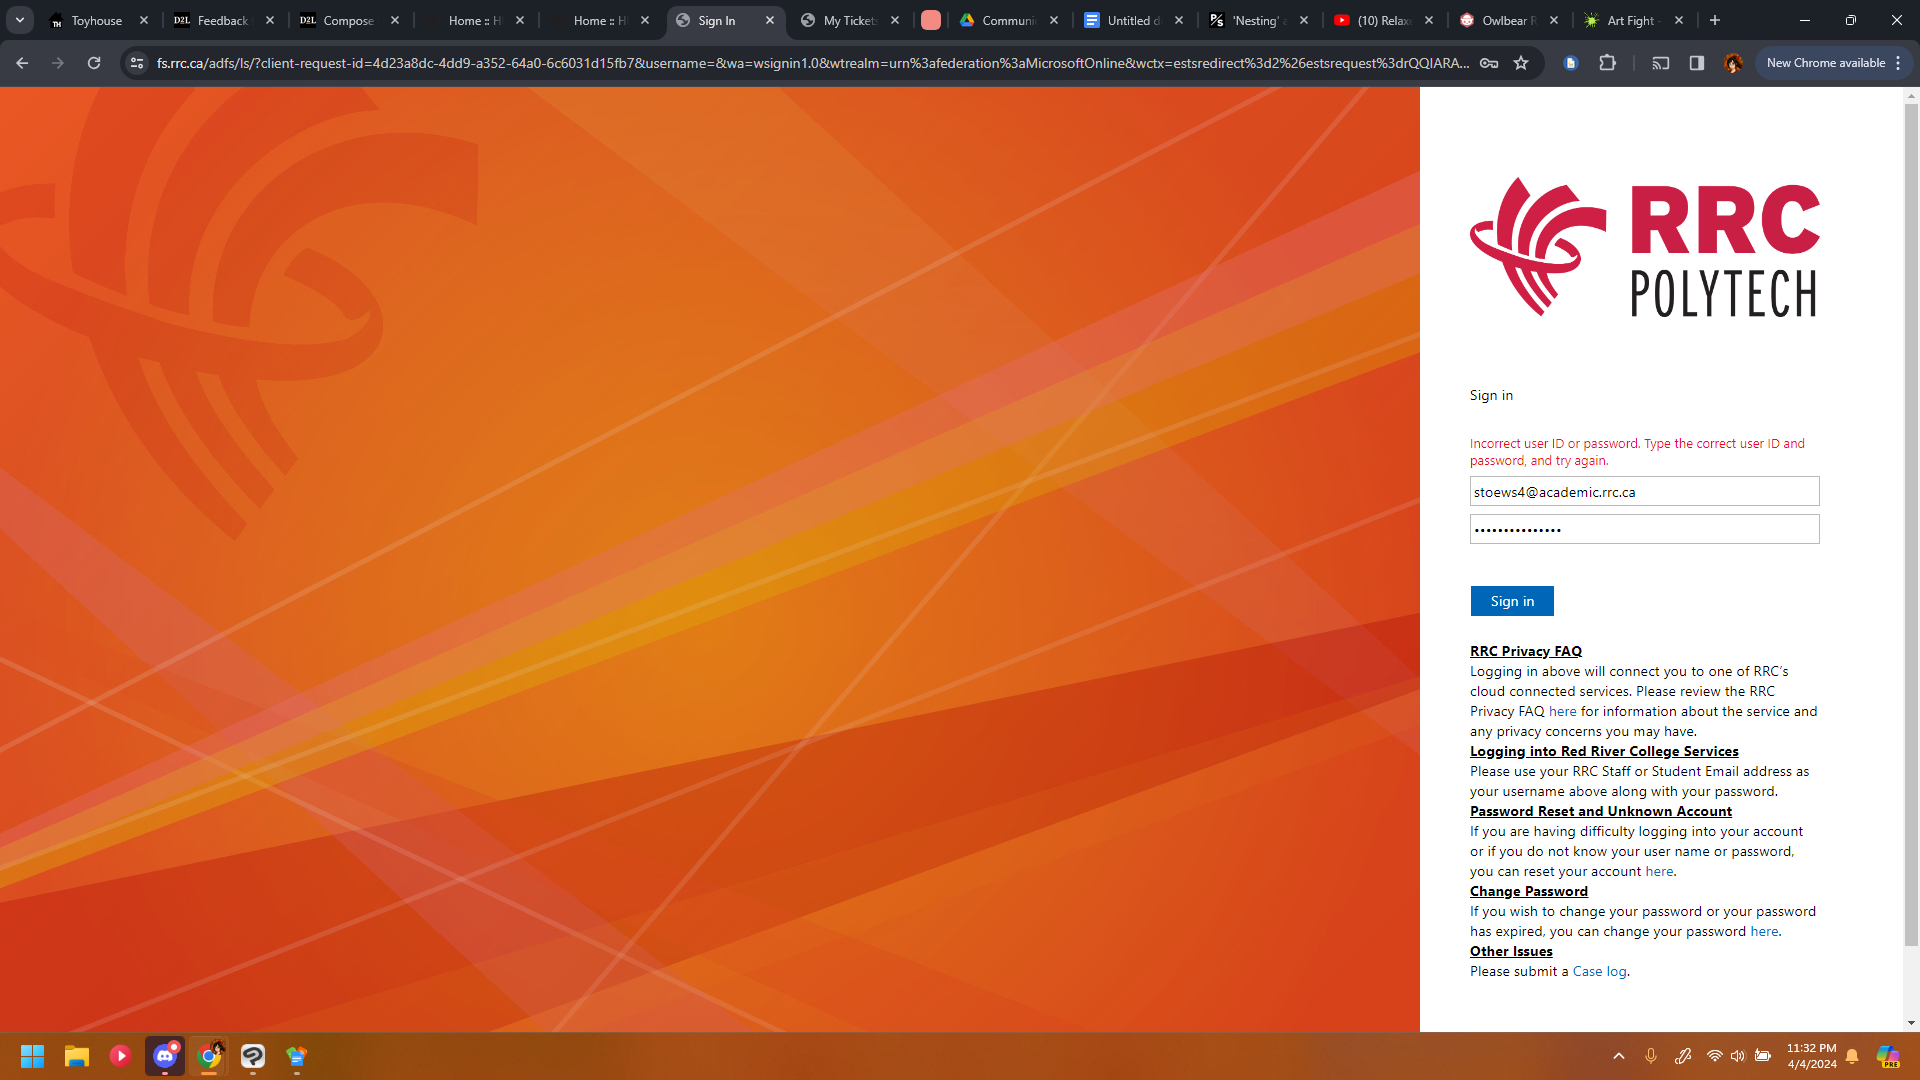Open the pen menu tray icon
The height and width of the screenshot is (1080, 1920).
tap(1683, 1056)
